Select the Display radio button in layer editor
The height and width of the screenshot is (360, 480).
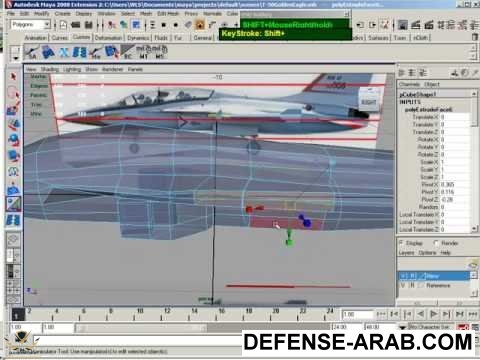pos(401,243)
